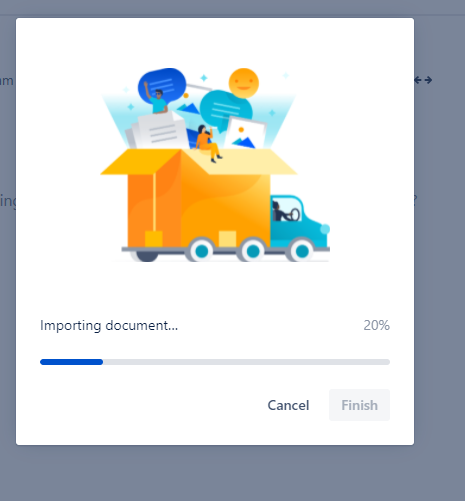465x501 pixels.
Task: Click the import progress bar
Action: pos(215,362)
